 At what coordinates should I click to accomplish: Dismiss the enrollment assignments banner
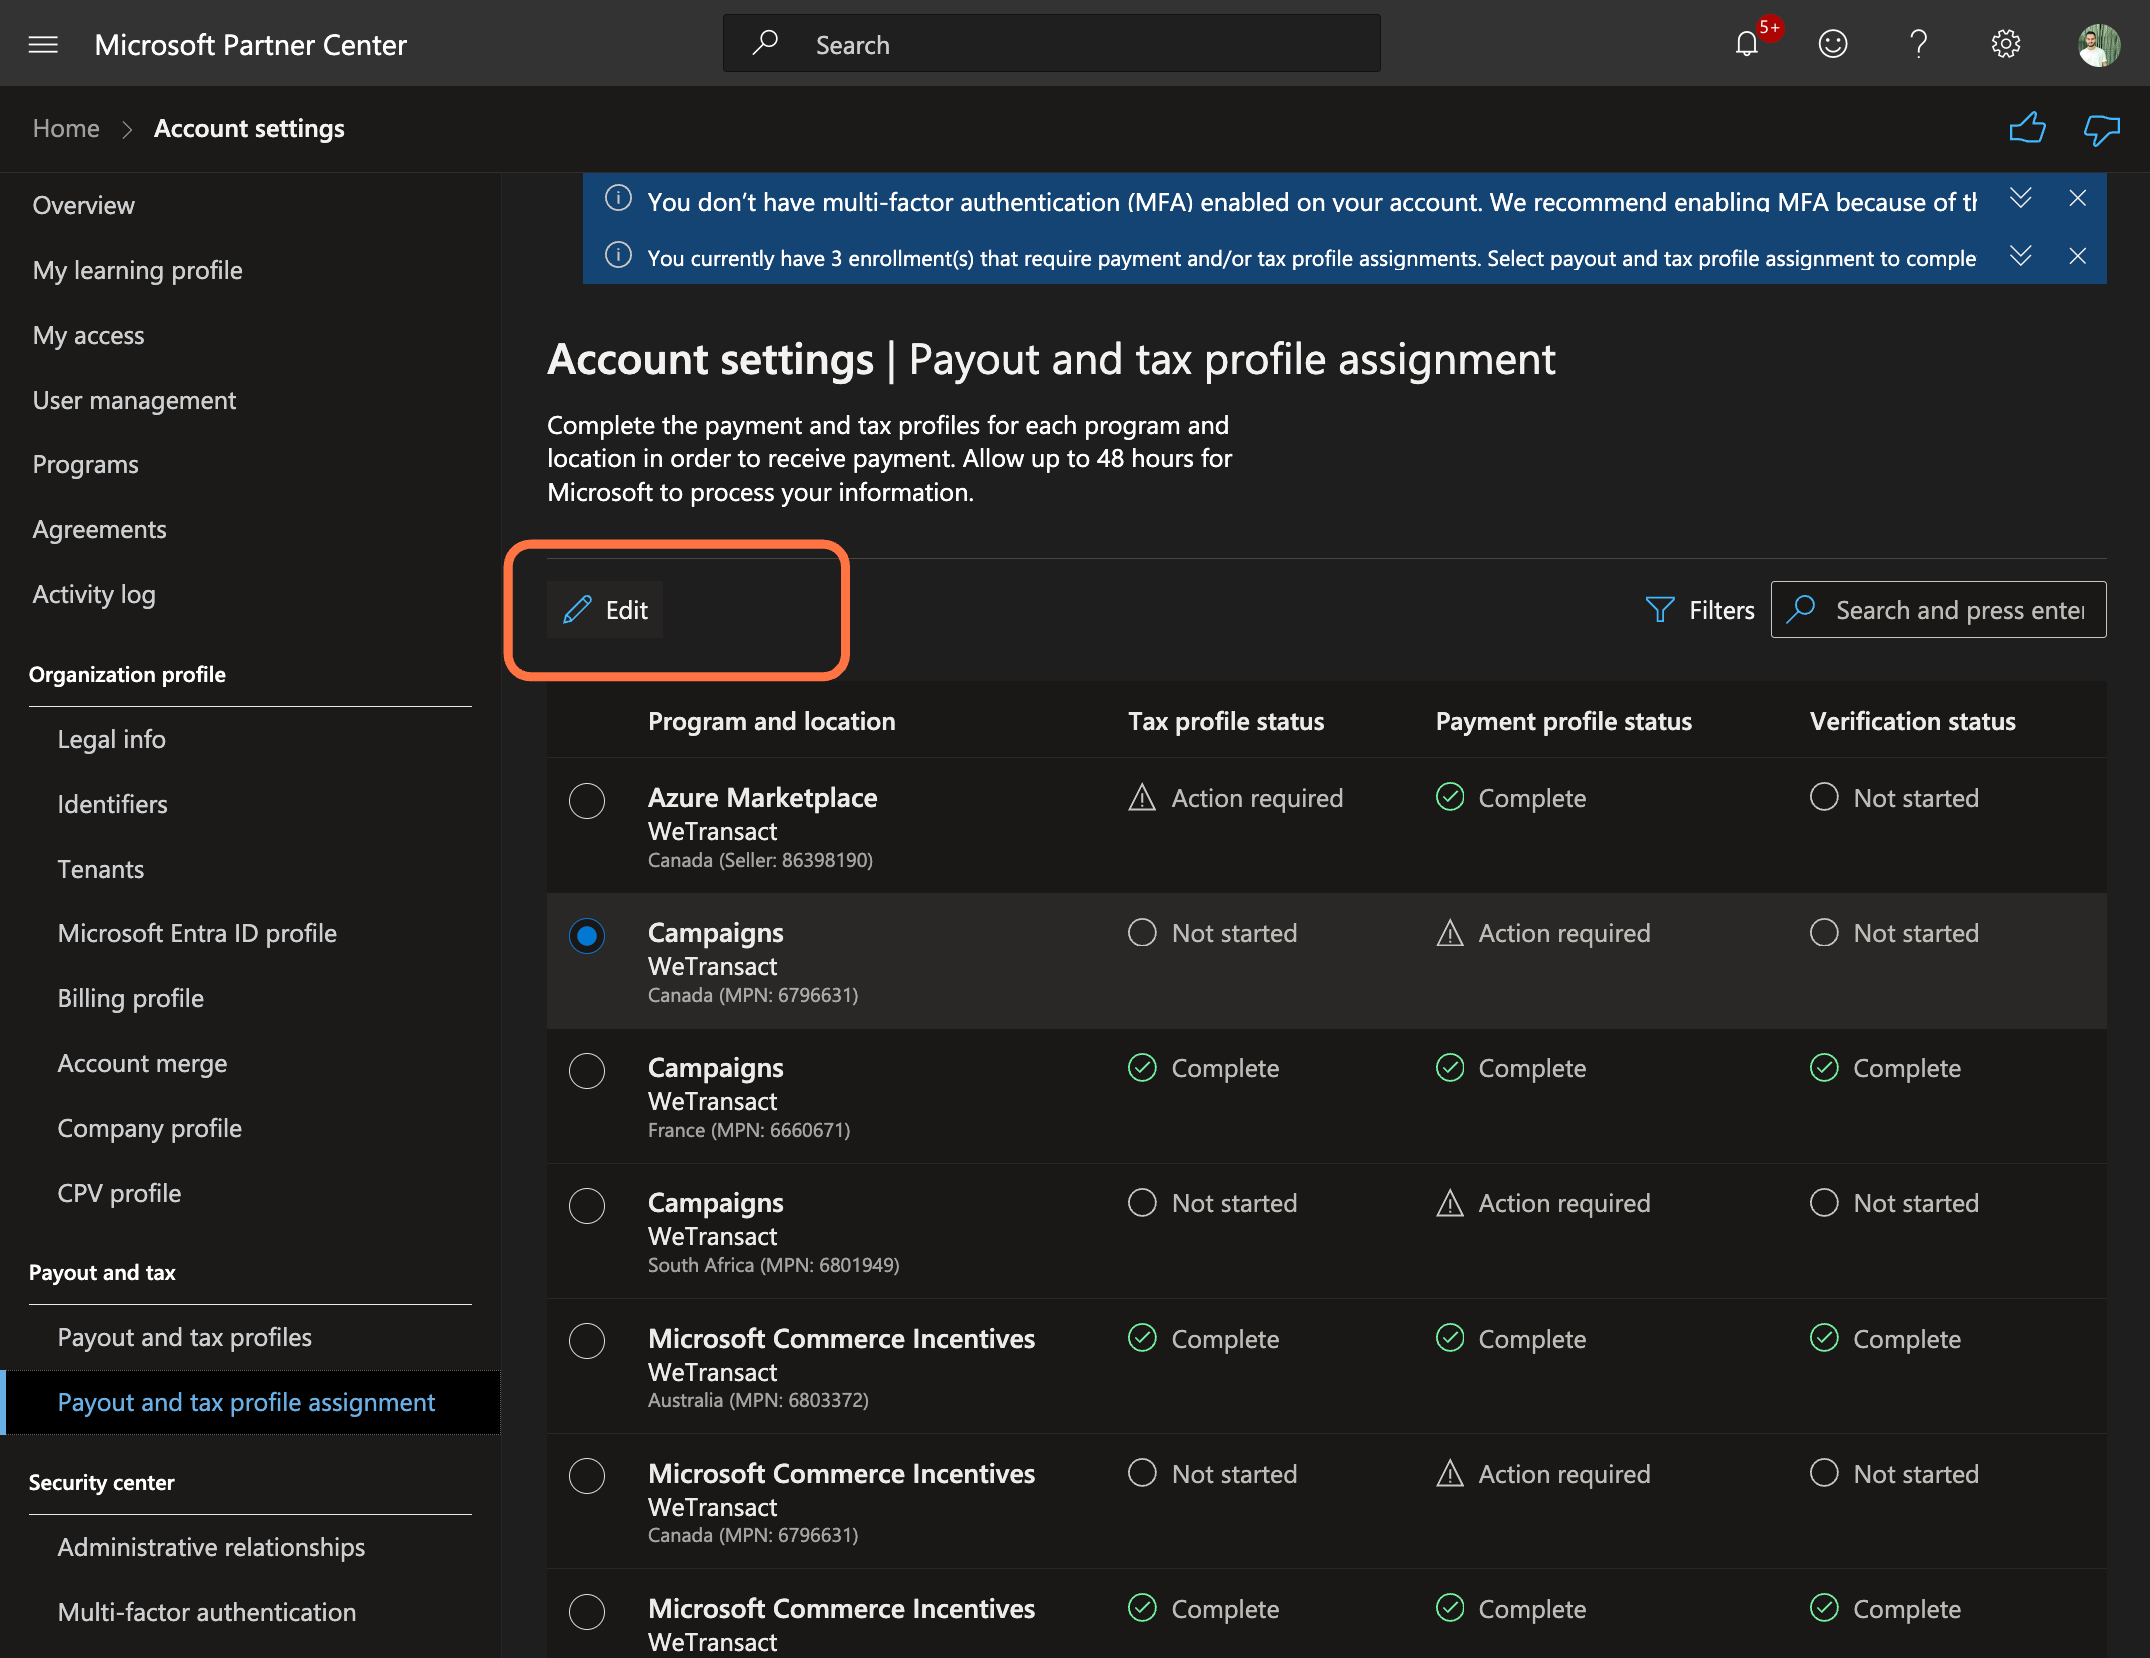point(2077,256)
